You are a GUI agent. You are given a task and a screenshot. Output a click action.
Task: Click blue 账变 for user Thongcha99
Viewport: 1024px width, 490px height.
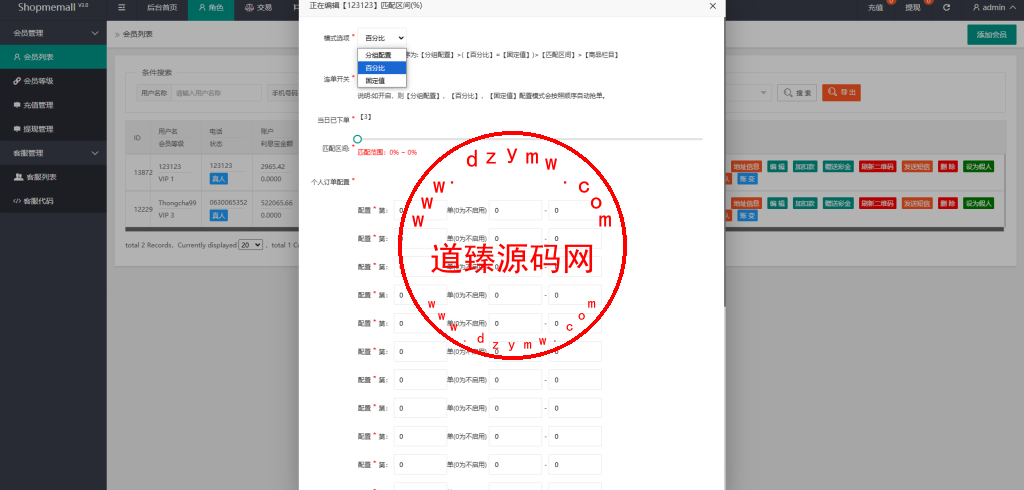tap(748, 216)
